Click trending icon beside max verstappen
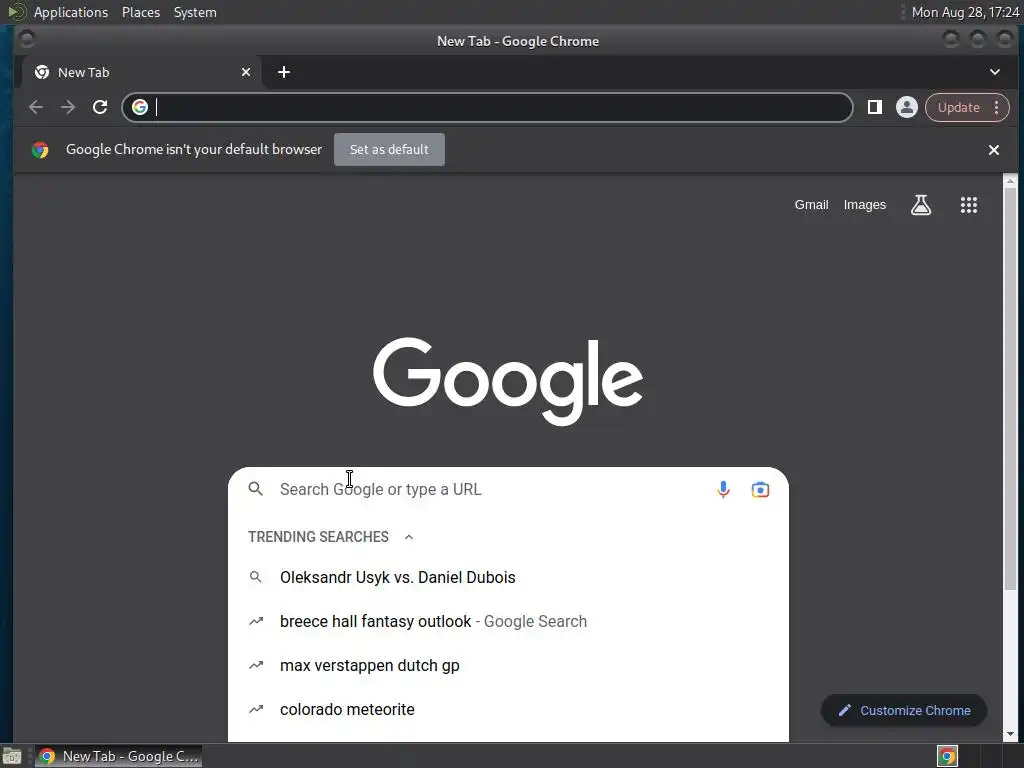 pyautogui.click(x=255, y=665)
